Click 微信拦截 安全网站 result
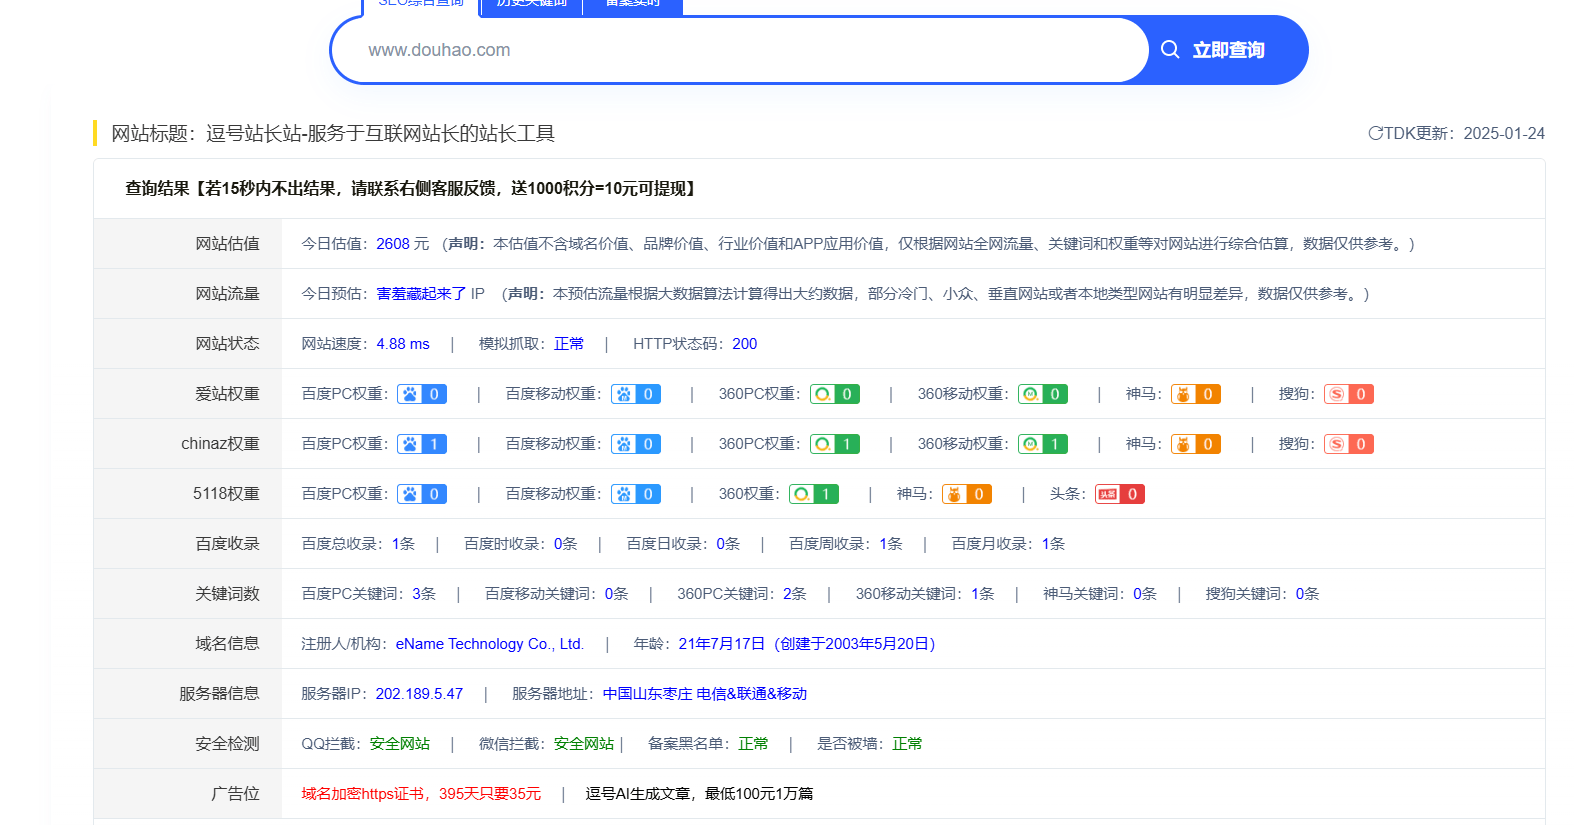 [x=584, y=744]
